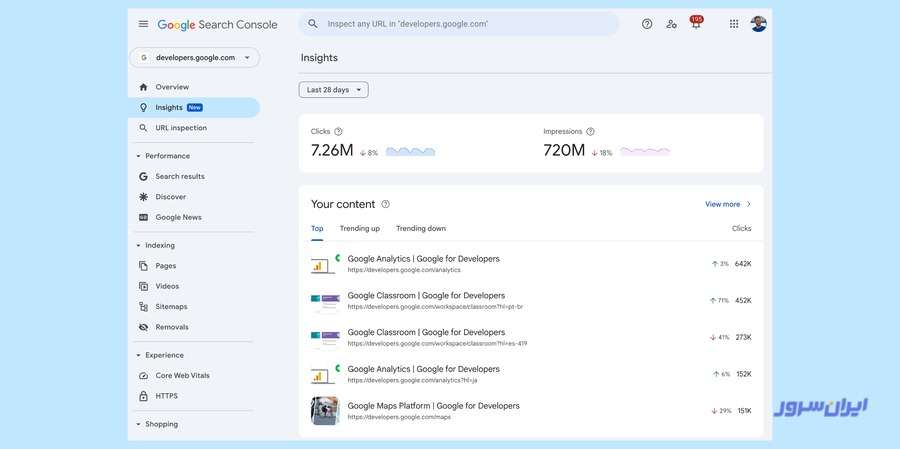This screenshot has width=900, height=449.
Task: Click the Videos icon in sidebar
Action: (143, 286)
